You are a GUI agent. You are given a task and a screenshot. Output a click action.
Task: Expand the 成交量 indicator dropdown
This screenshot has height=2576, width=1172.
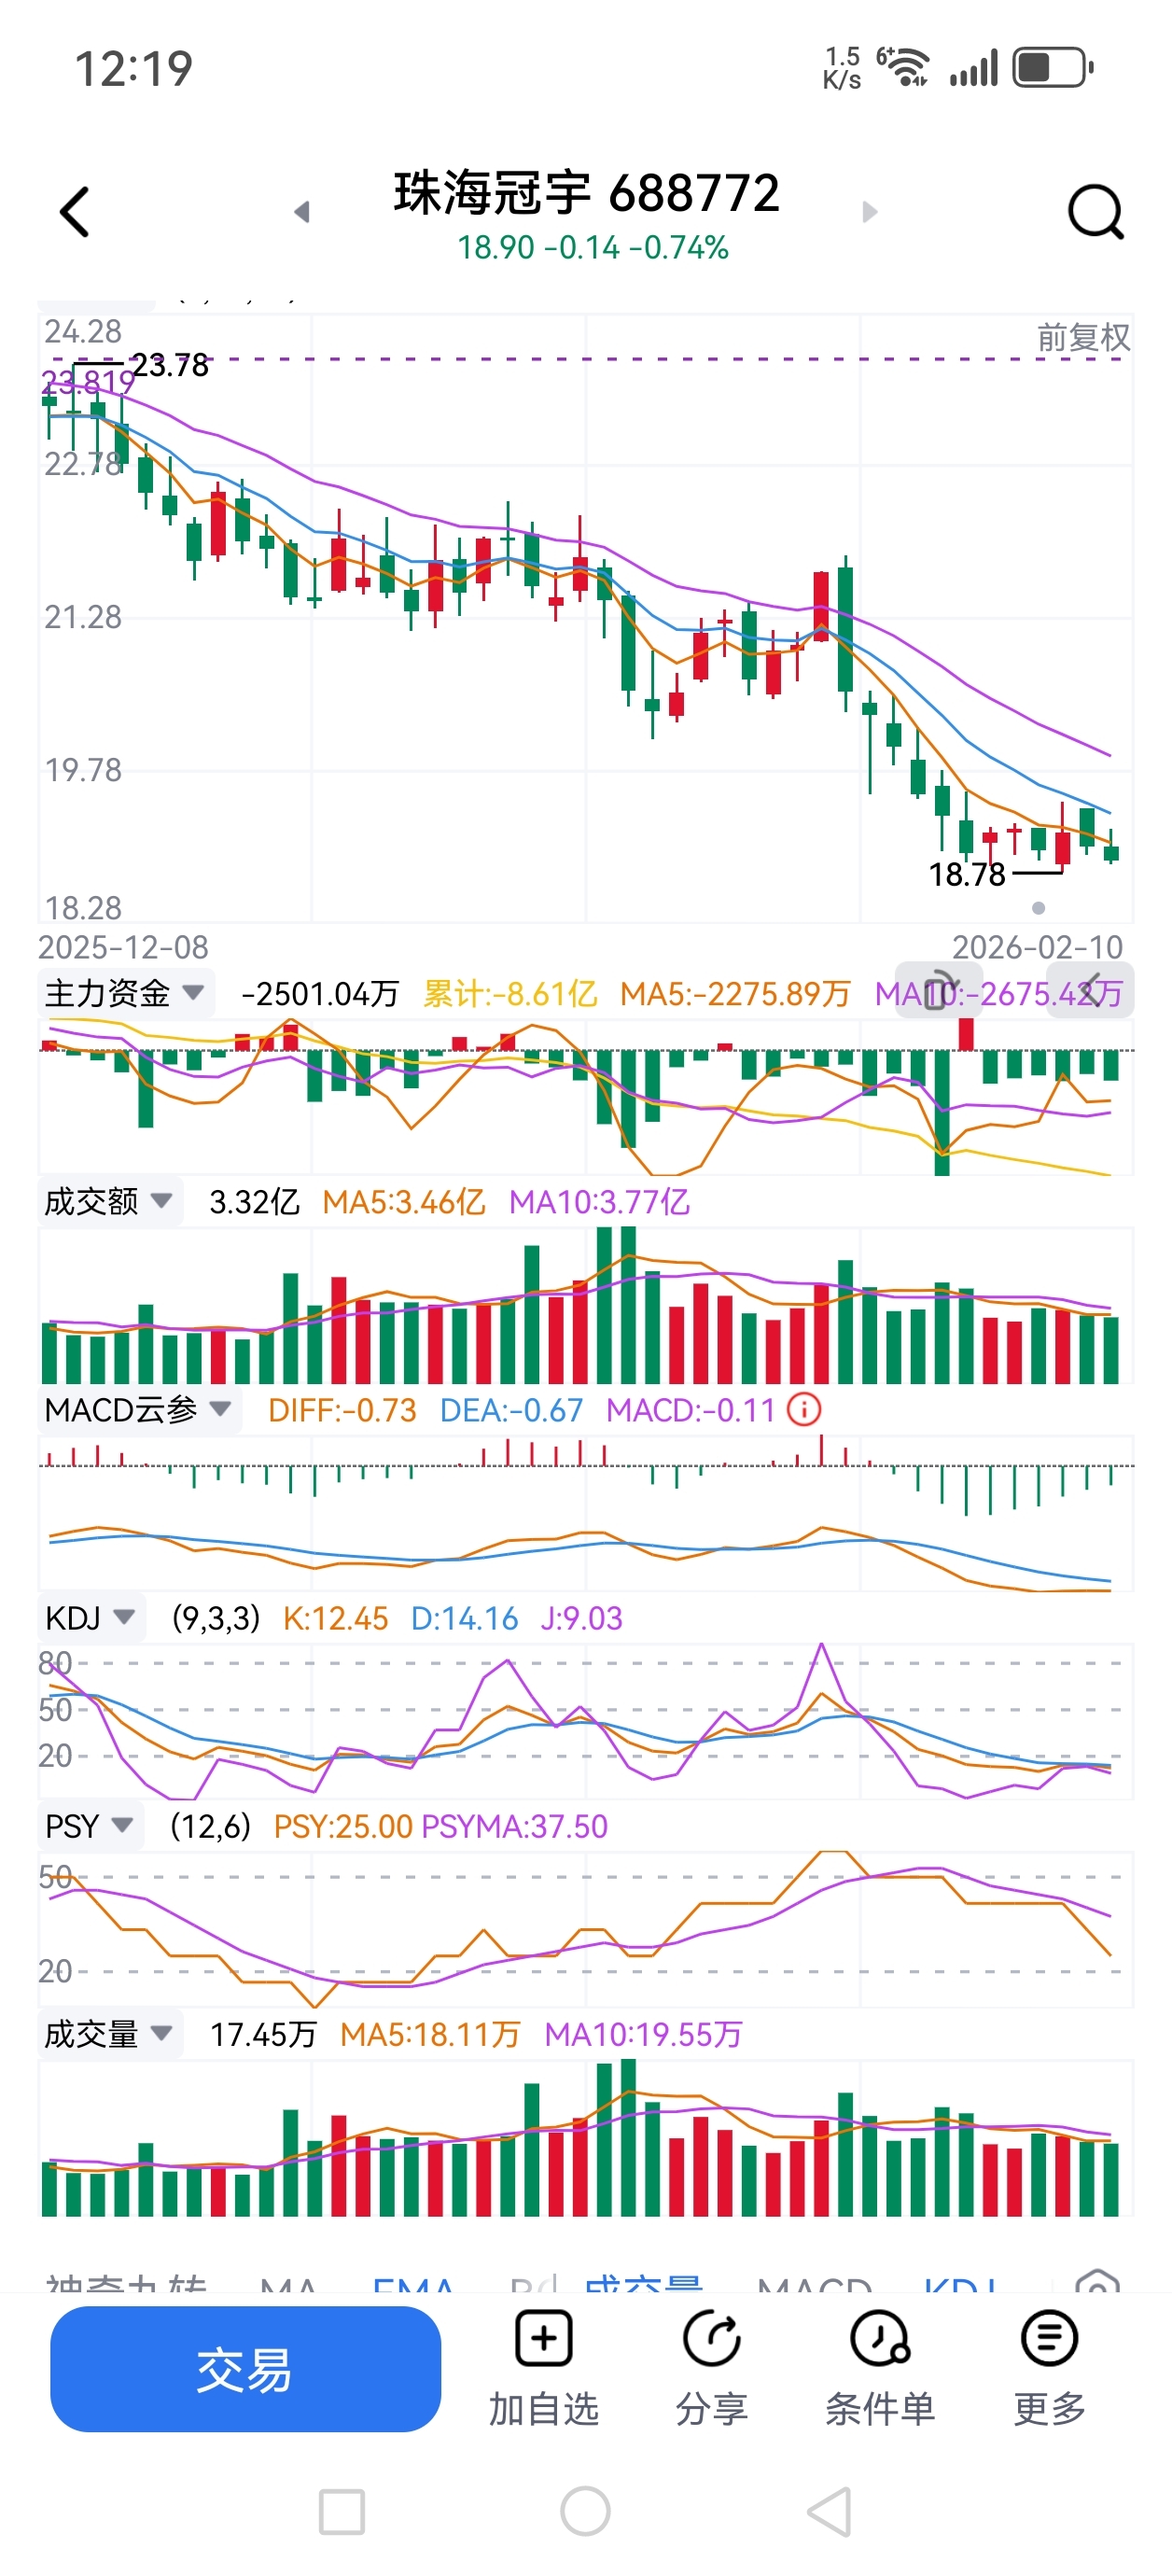(109, 2034)
